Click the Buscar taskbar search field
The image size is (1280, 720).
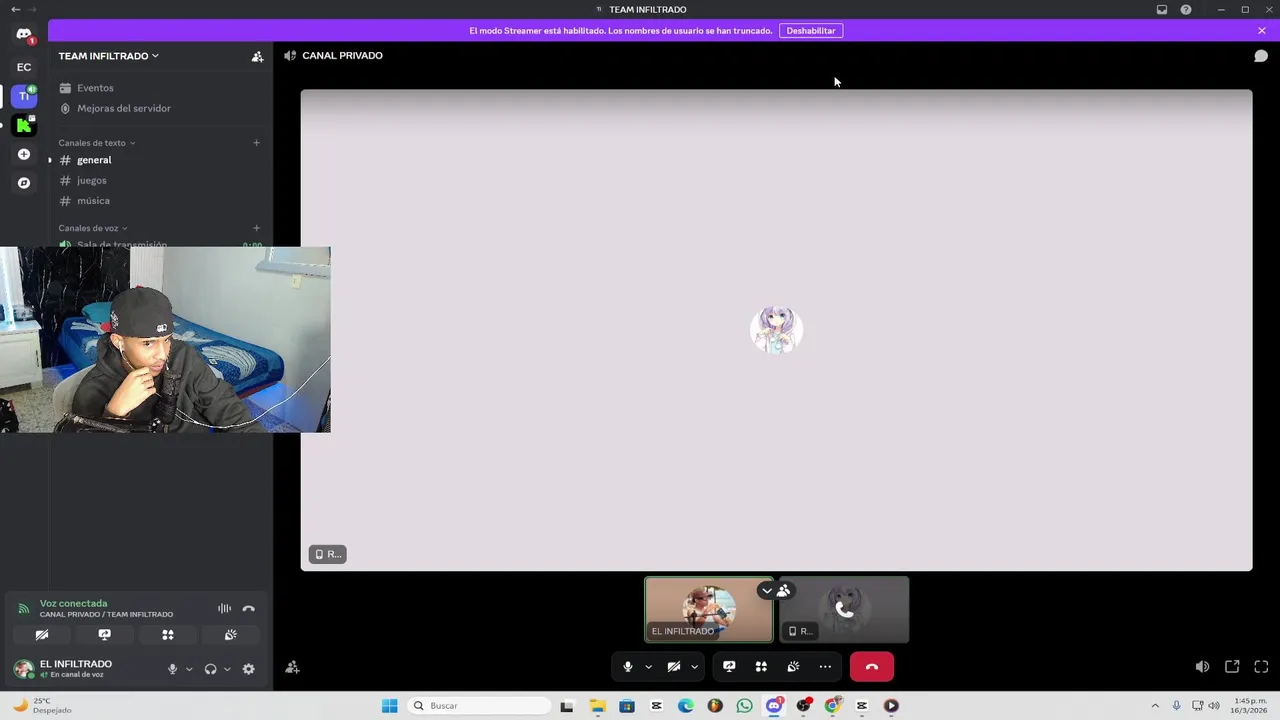click(480, 706)
